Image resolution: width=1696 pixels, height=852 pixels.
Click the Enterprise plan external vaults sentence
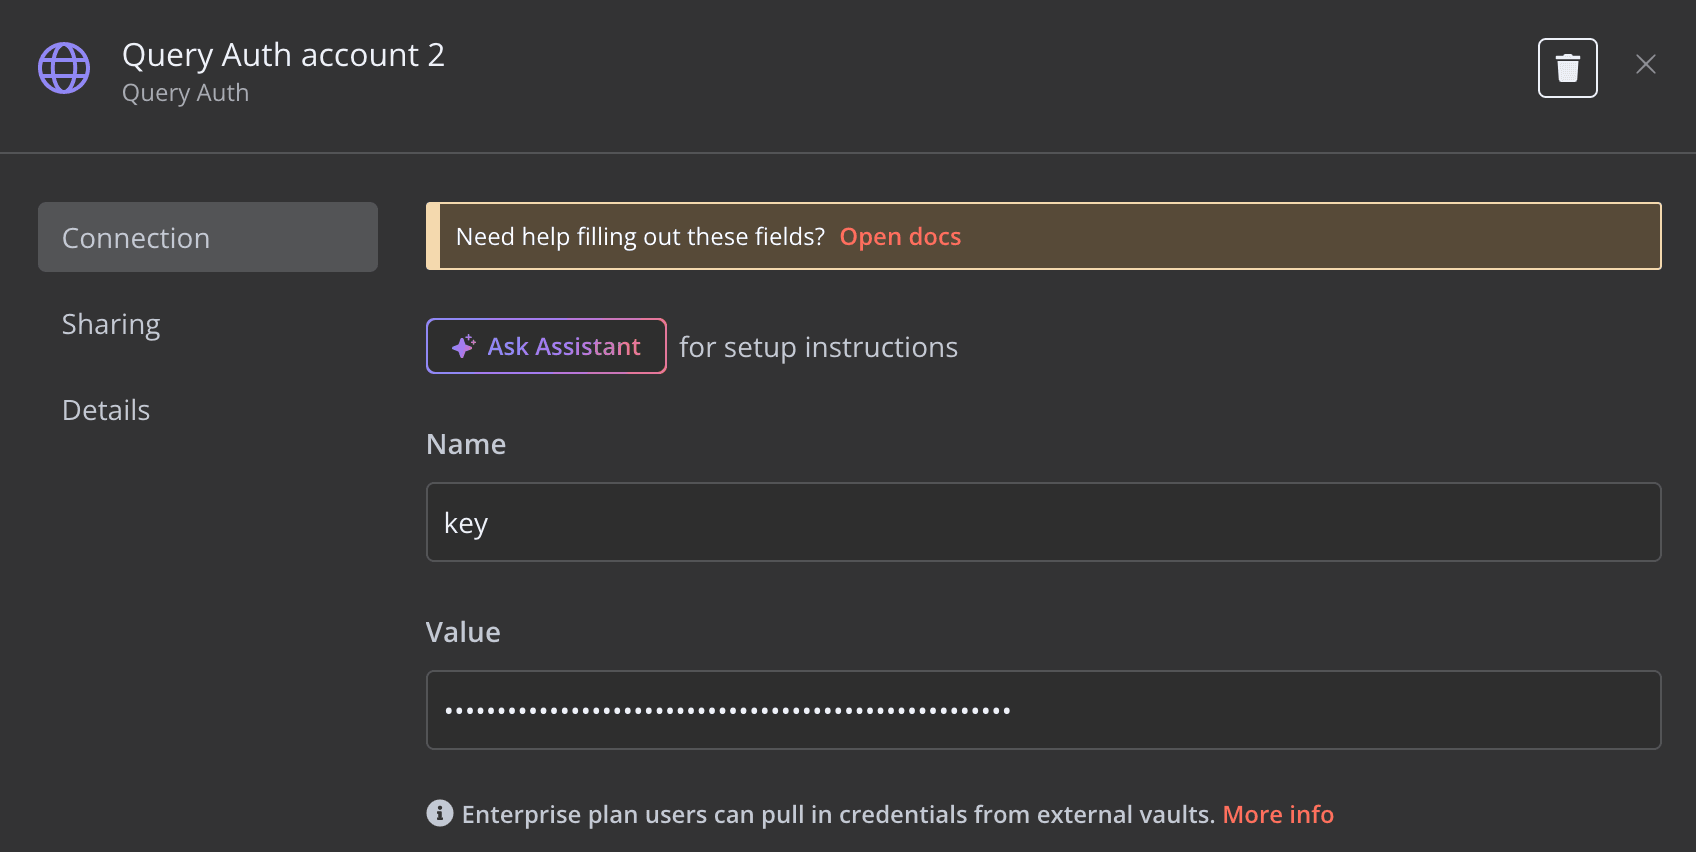[x=838, y=815]
